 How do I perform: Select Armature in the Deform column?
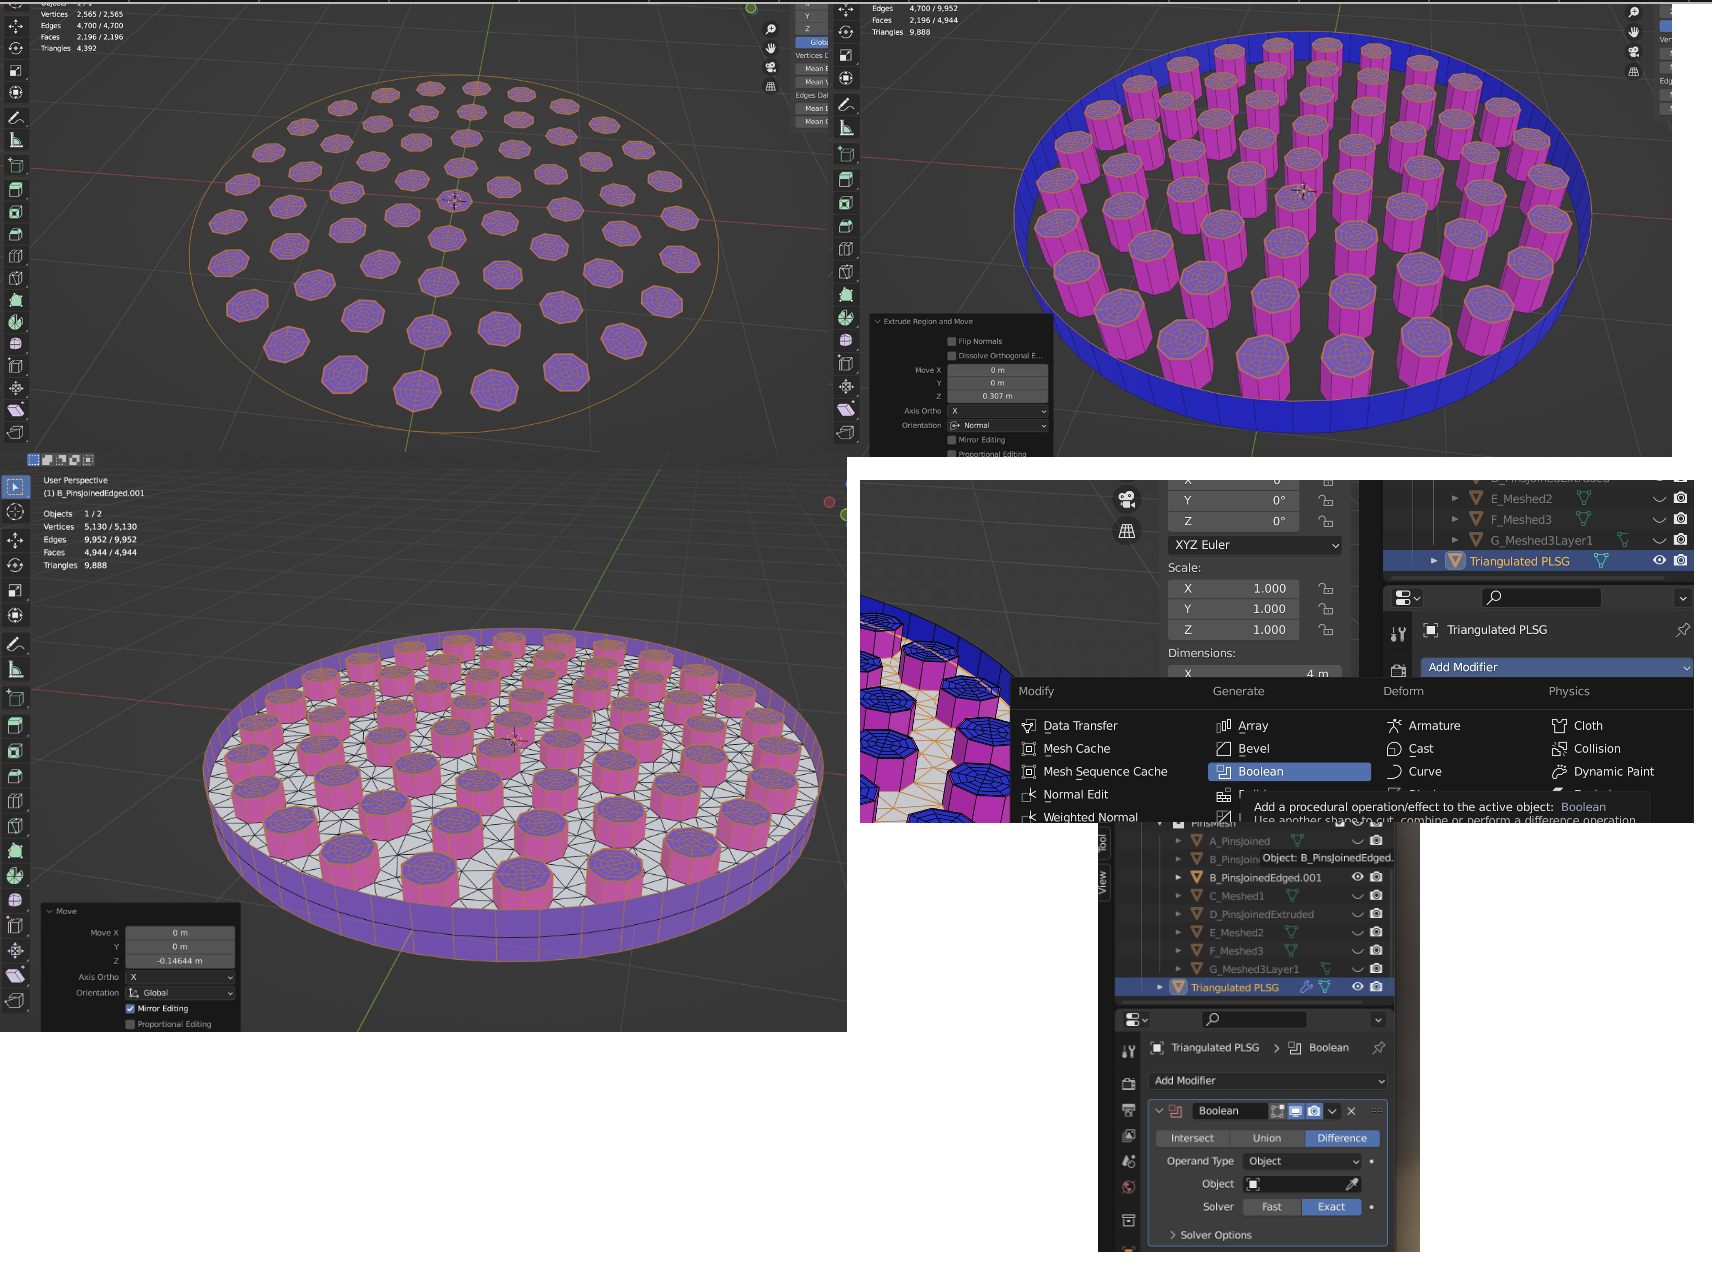tap(1423, 726)
